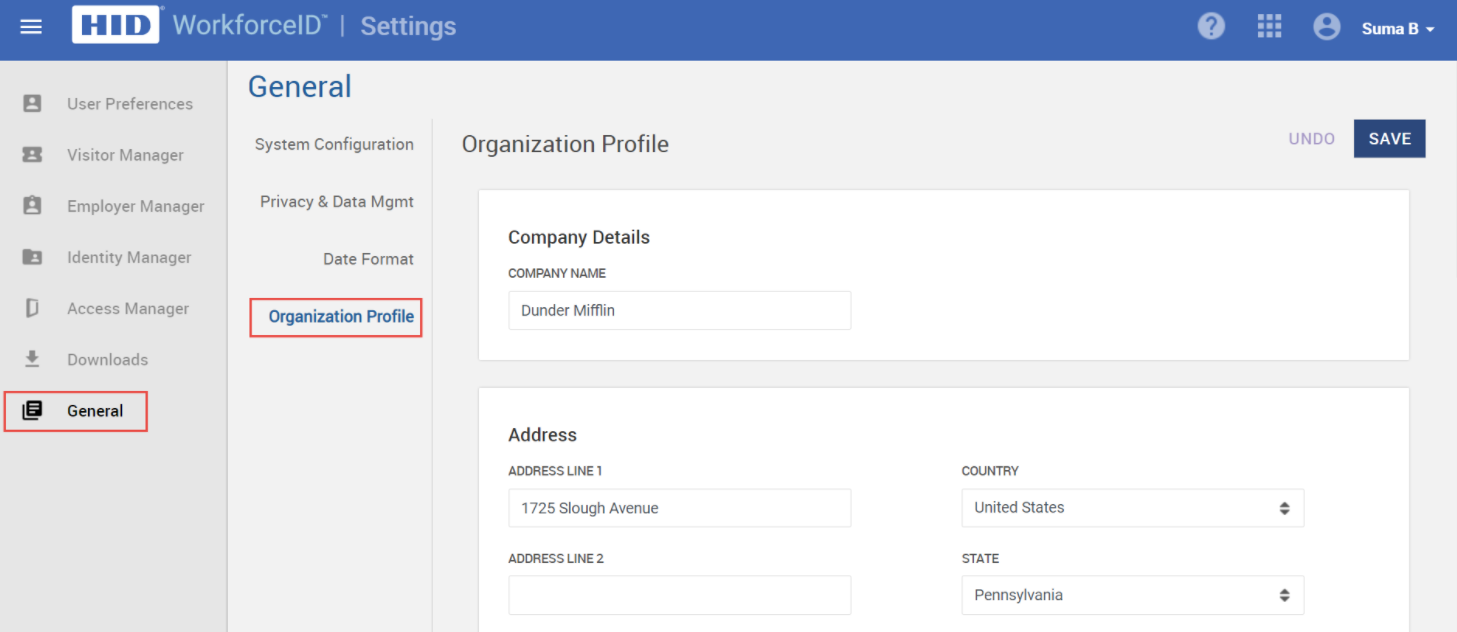Switch to Privacy & Data Mgmt

336,202
